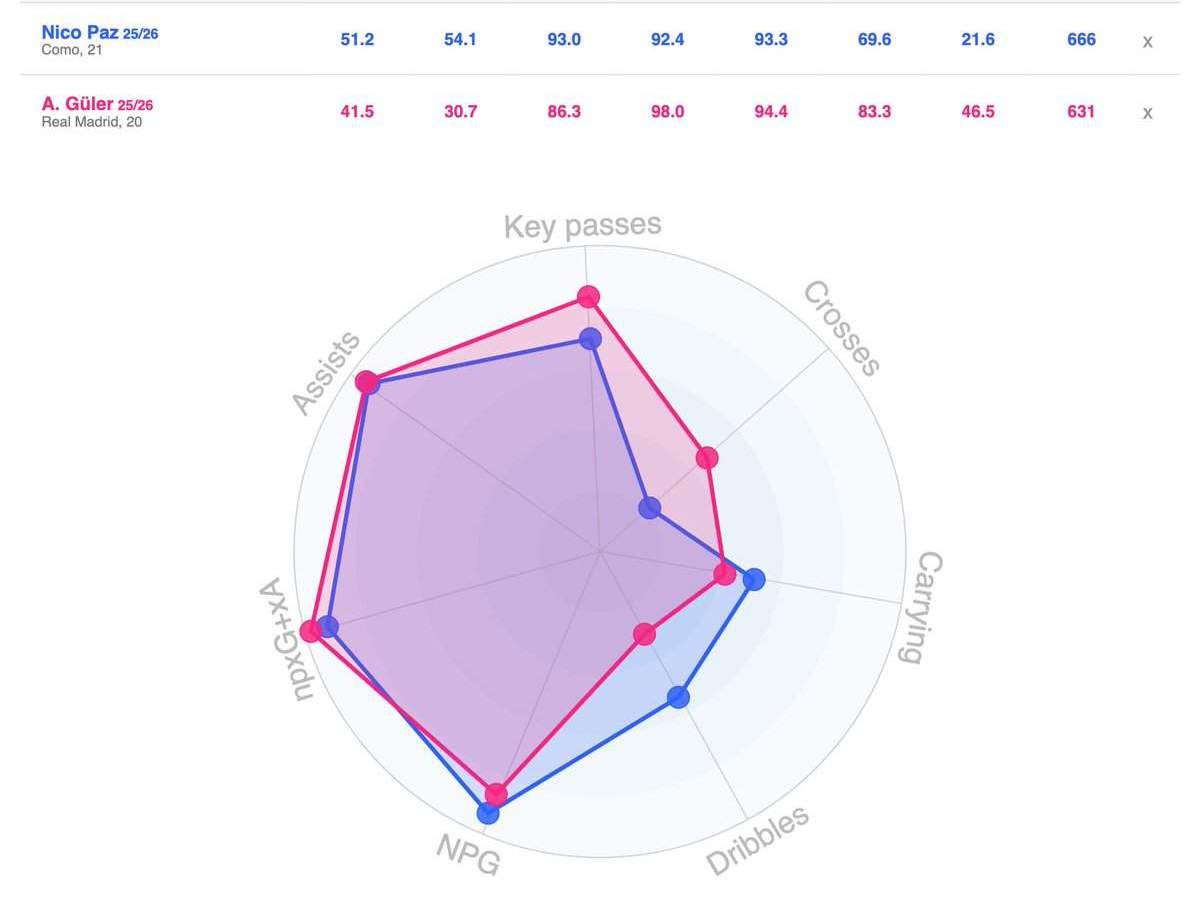Open the A. Güler 25/26 player link
The height and width of the screenshot is (900, 1200).
[97, 104]
